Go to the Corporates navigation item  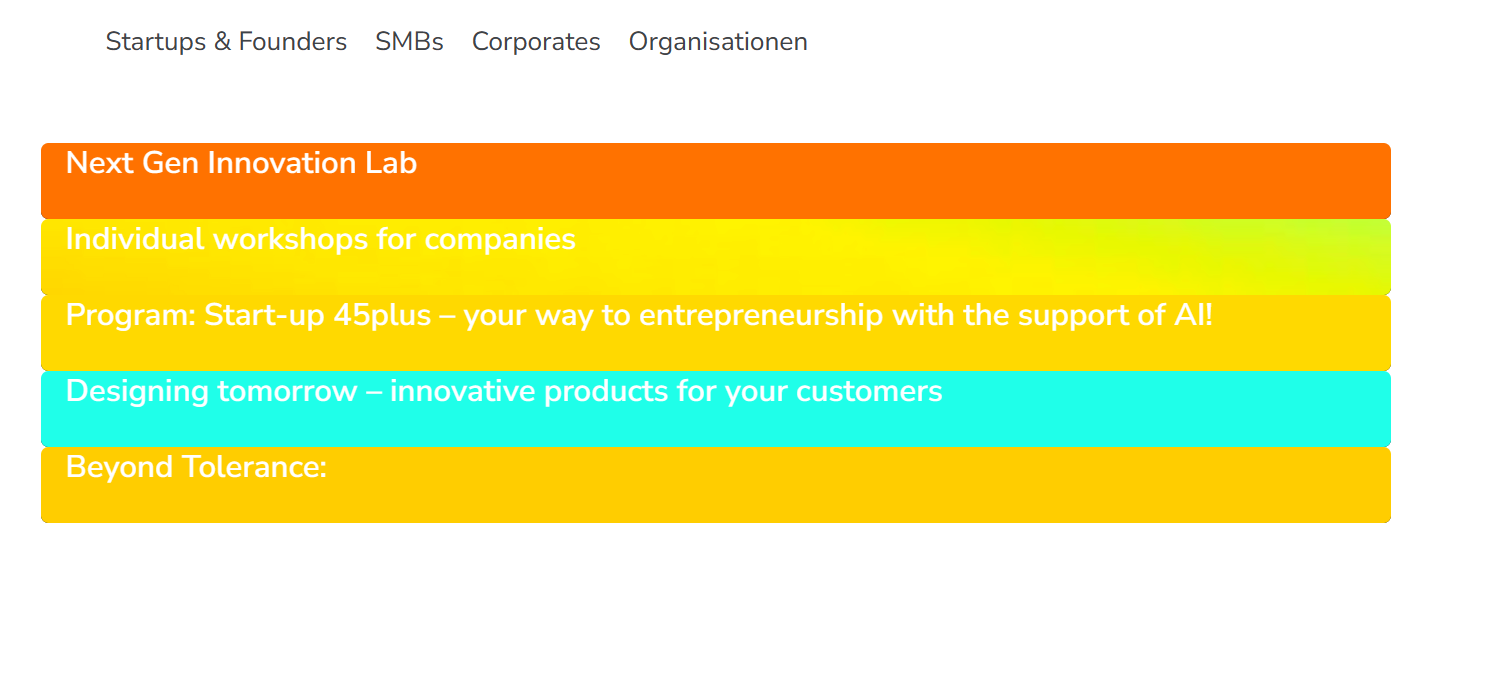(536, 42)
